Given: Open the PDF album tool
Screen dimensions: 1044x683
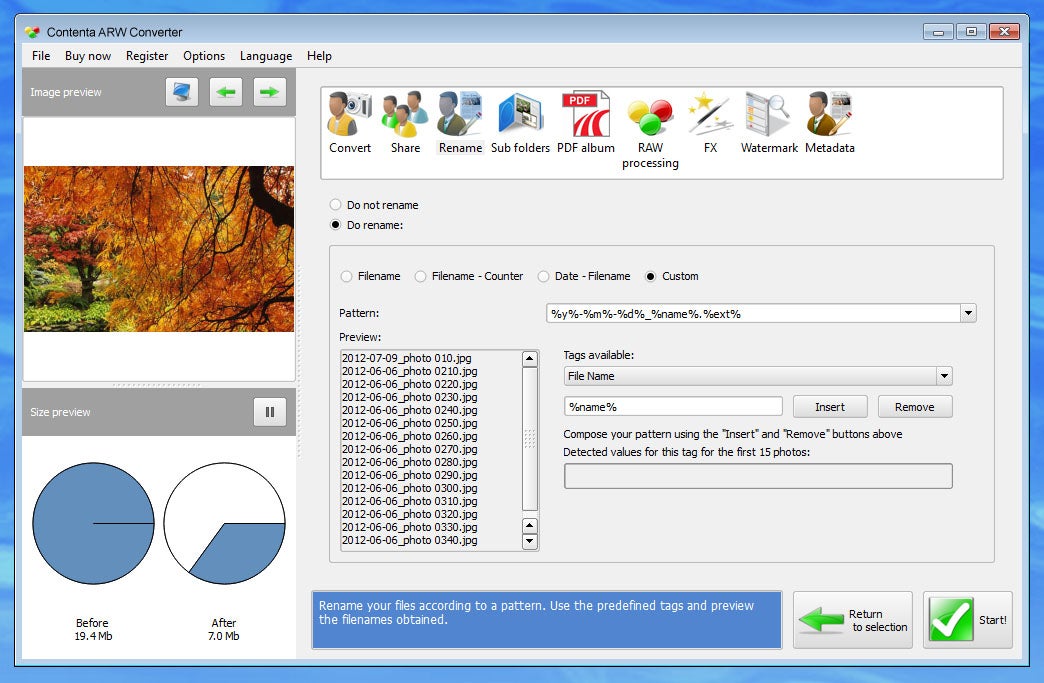Looking at the screenshot, I should (585, 122).
